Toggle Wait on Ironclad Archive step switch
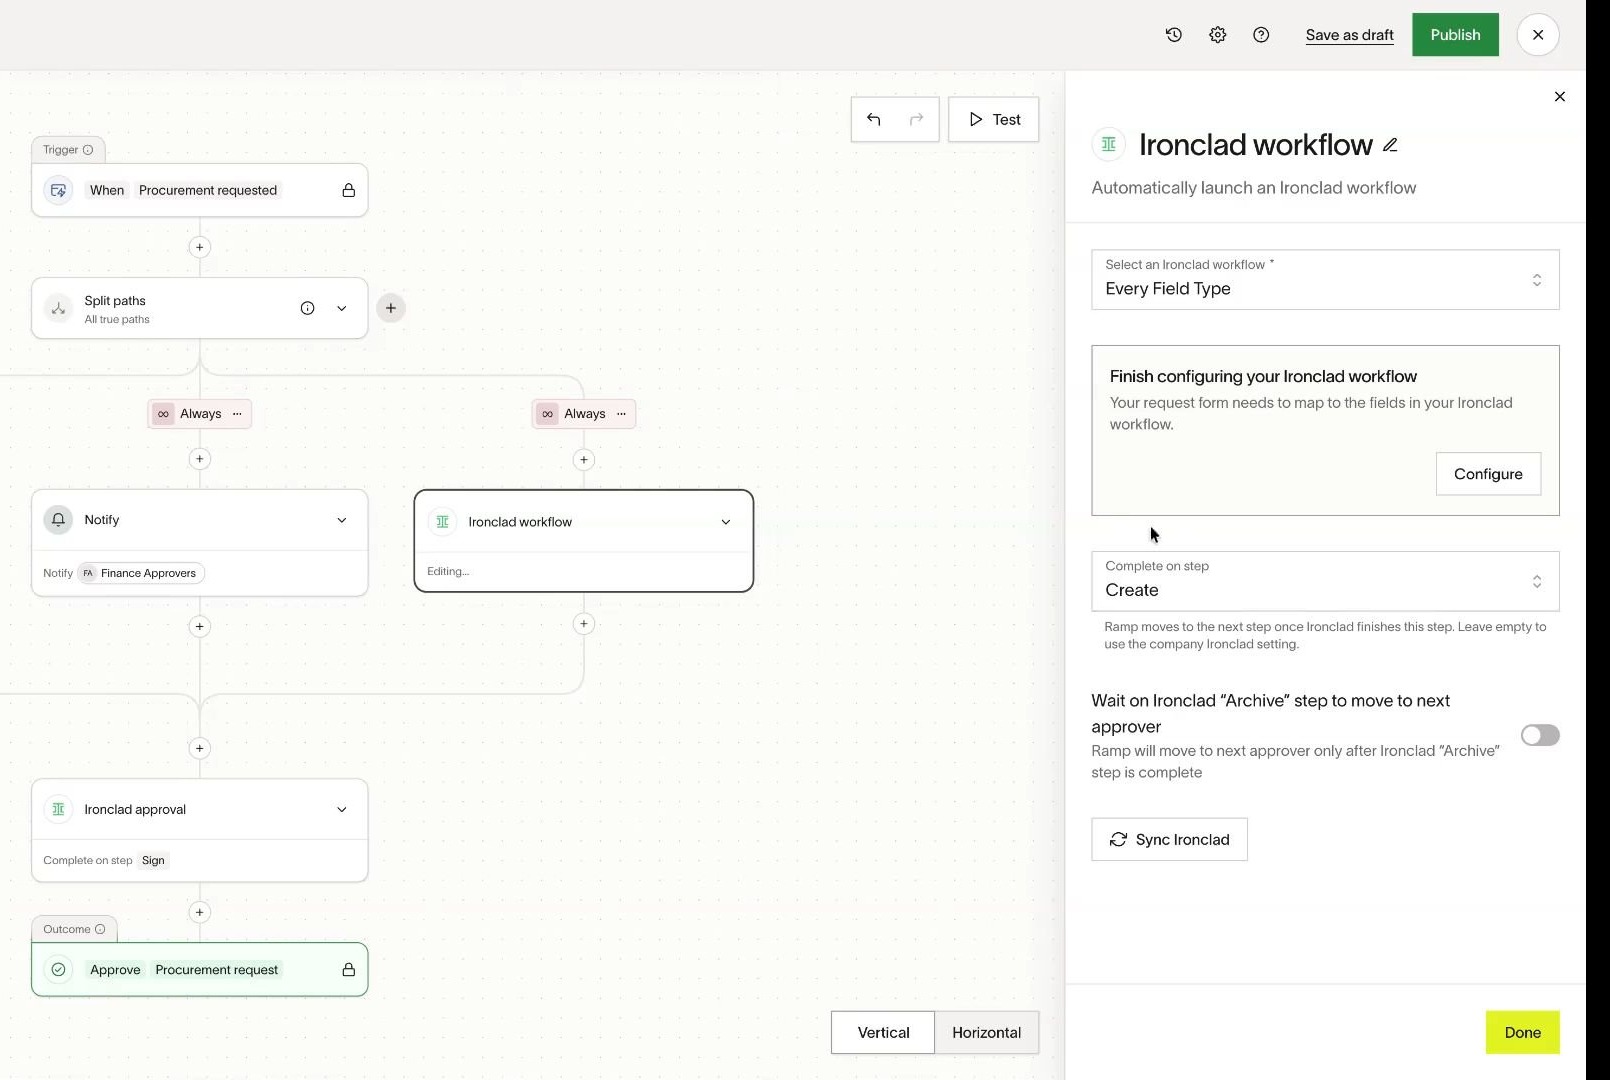 (1539, 736)
